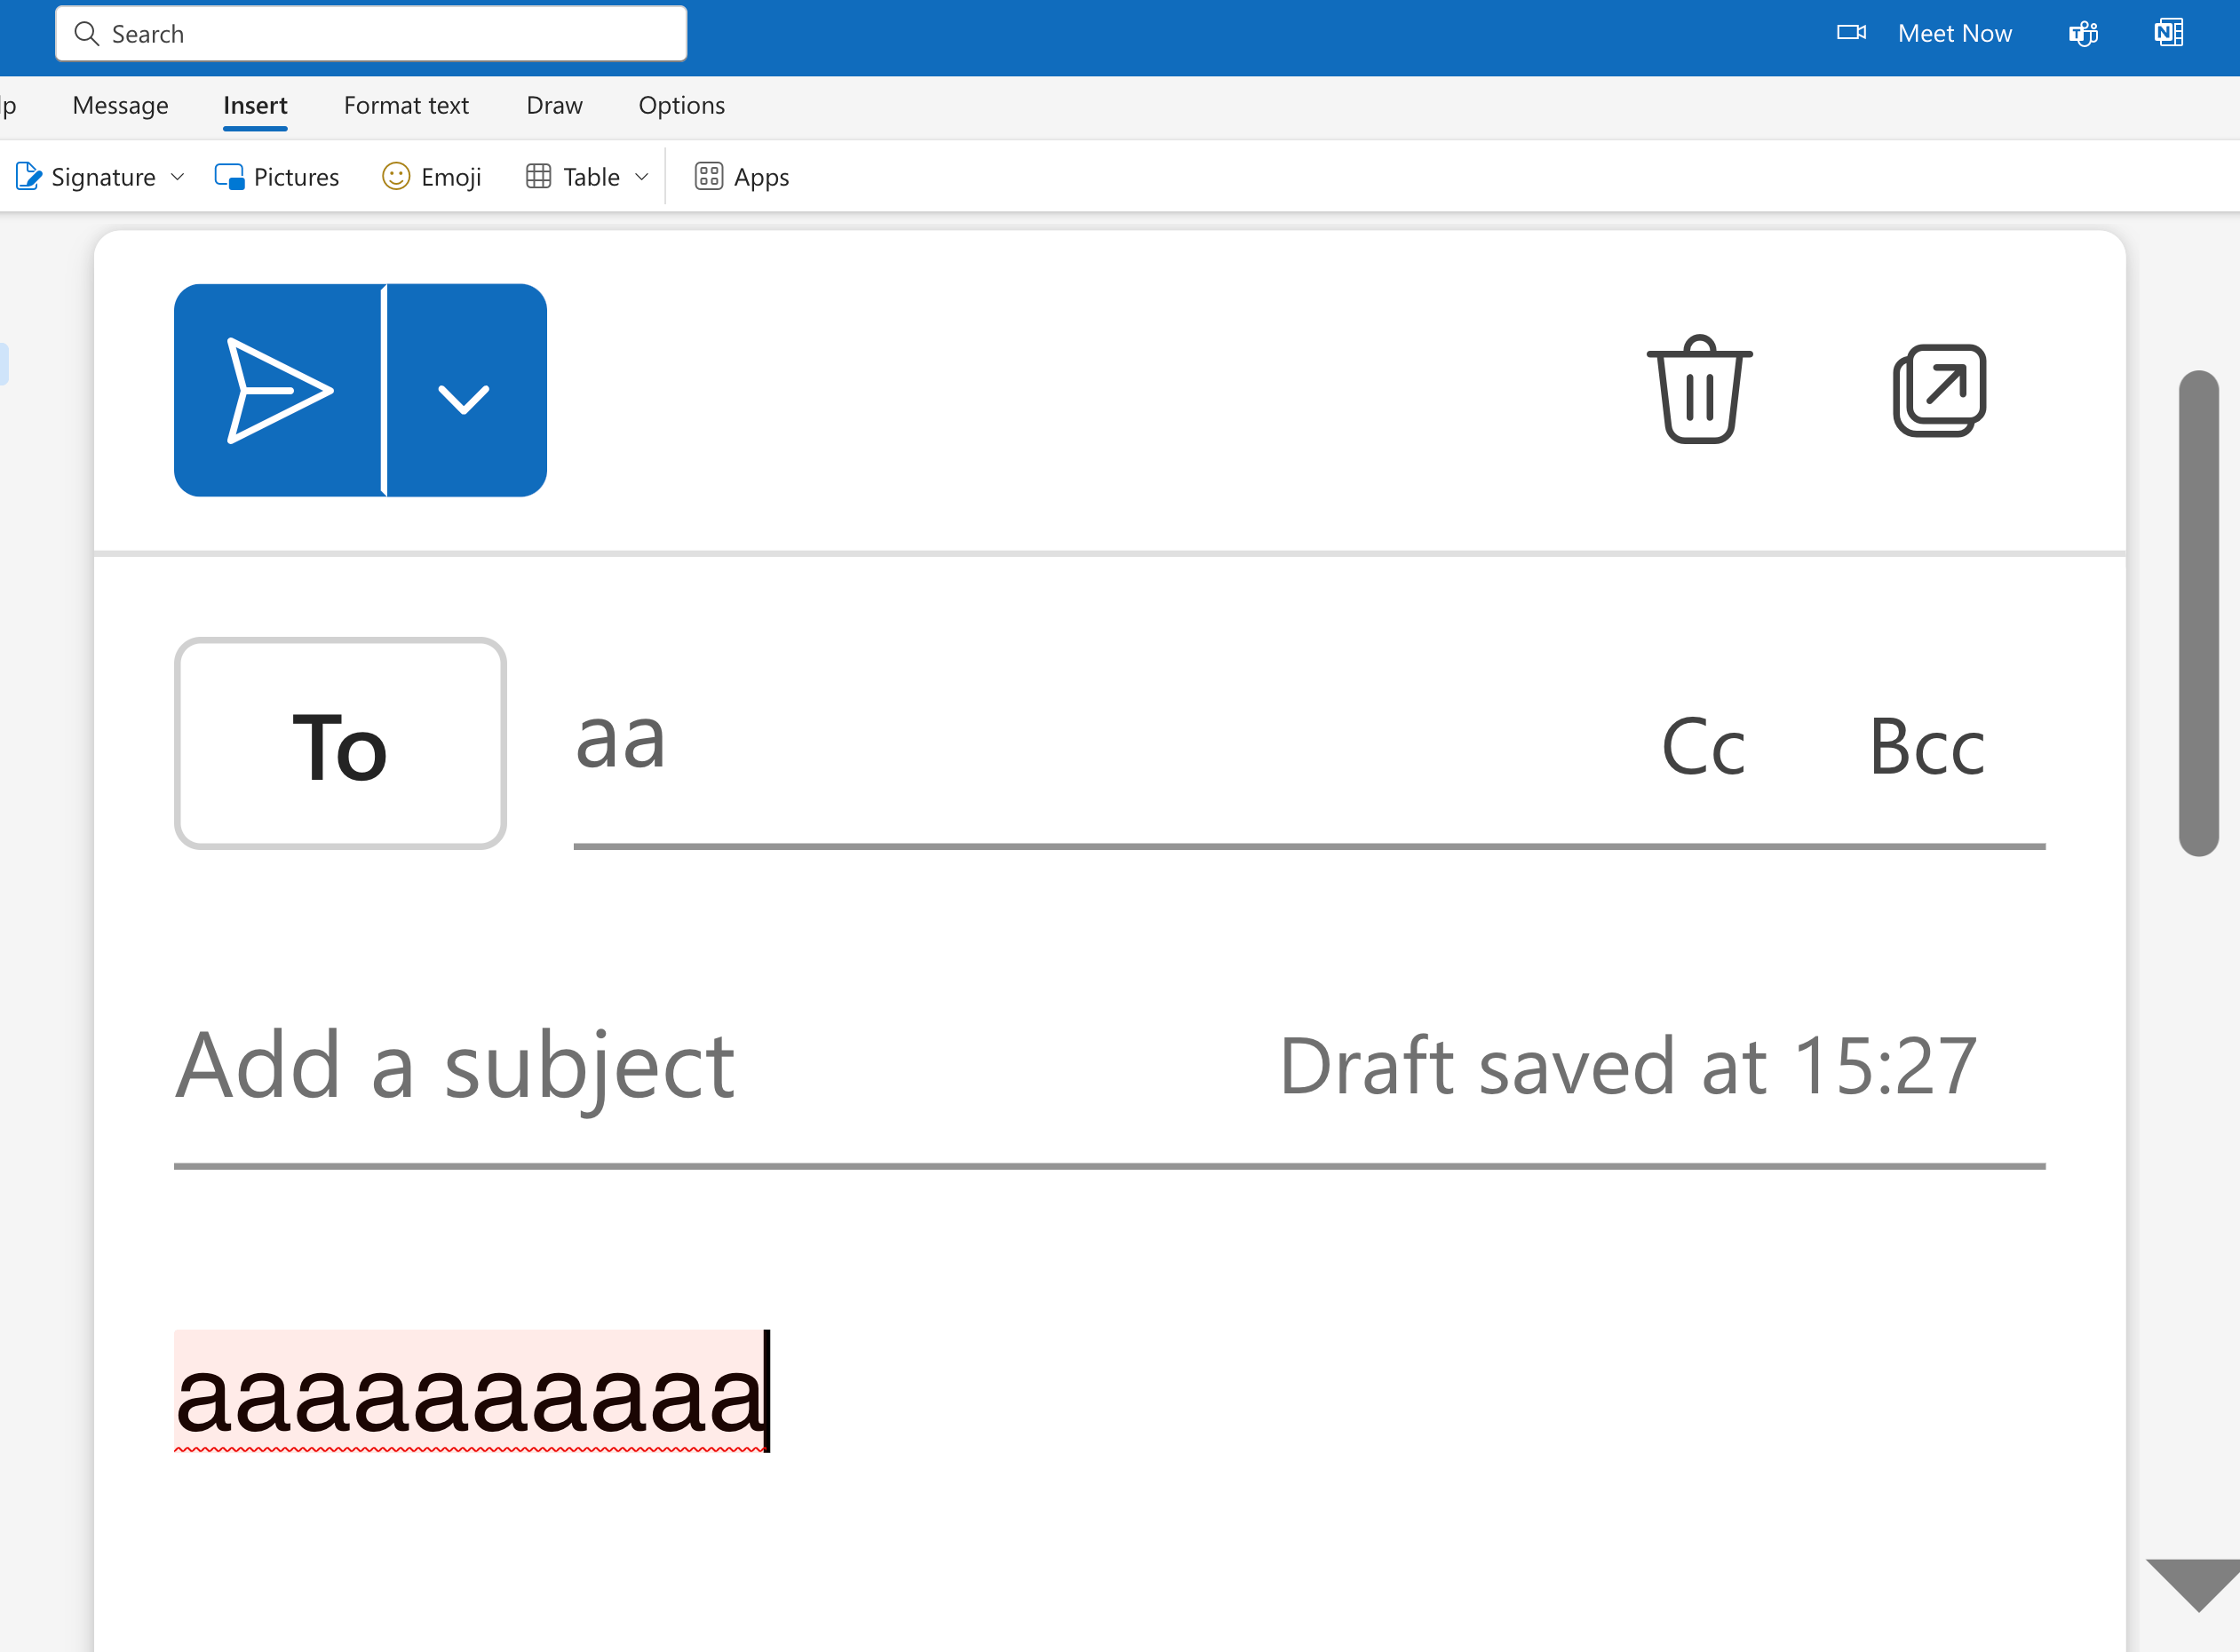Insert a Table

573,177
